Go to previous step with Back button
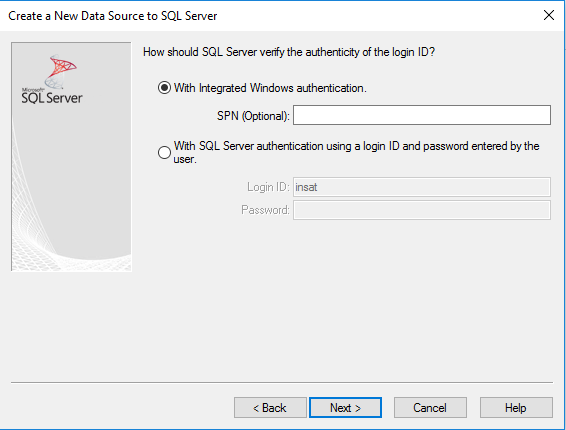 [x=270, y=408]
